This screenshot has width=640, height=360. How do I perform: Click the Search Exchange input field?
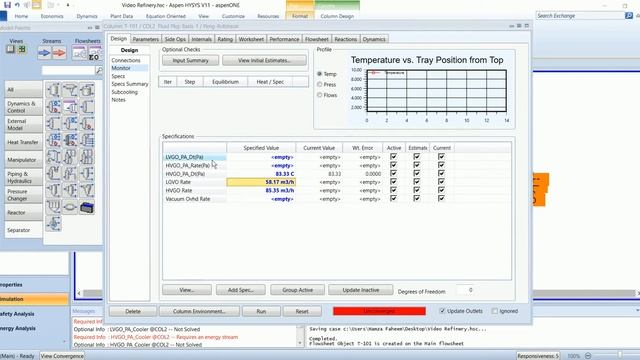(x=580, y=16)
